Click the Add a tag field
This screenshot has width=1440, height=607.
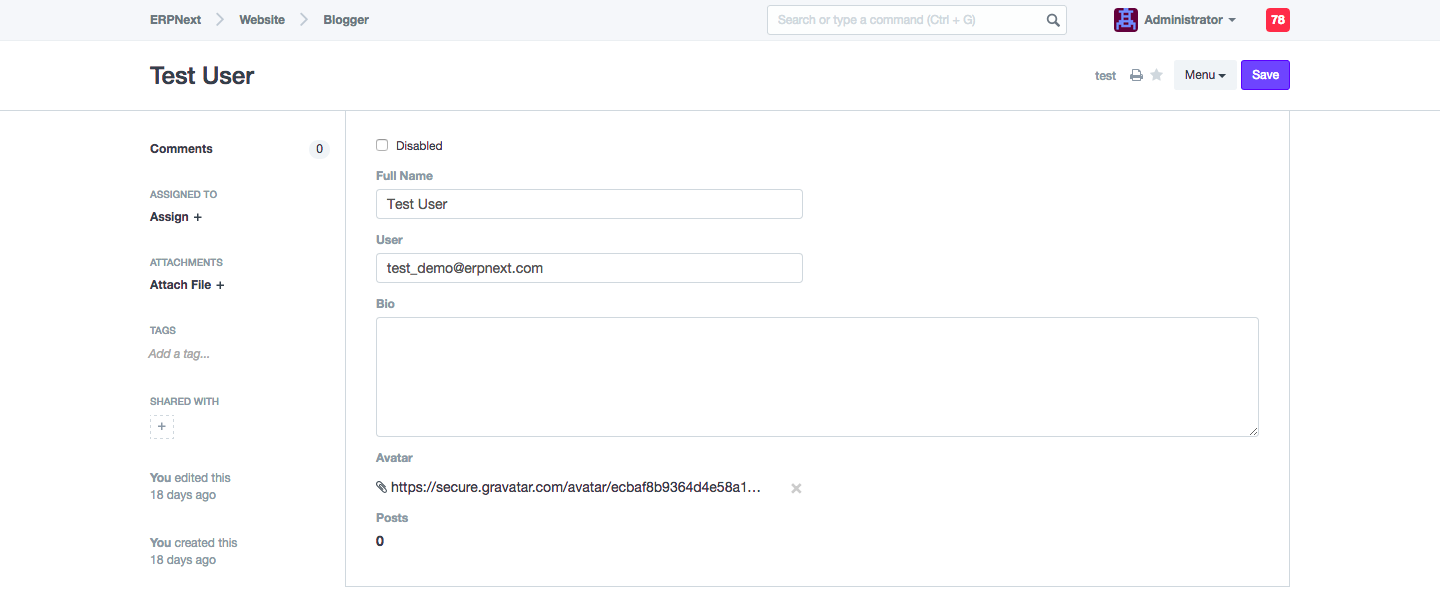tap(179, 354)
